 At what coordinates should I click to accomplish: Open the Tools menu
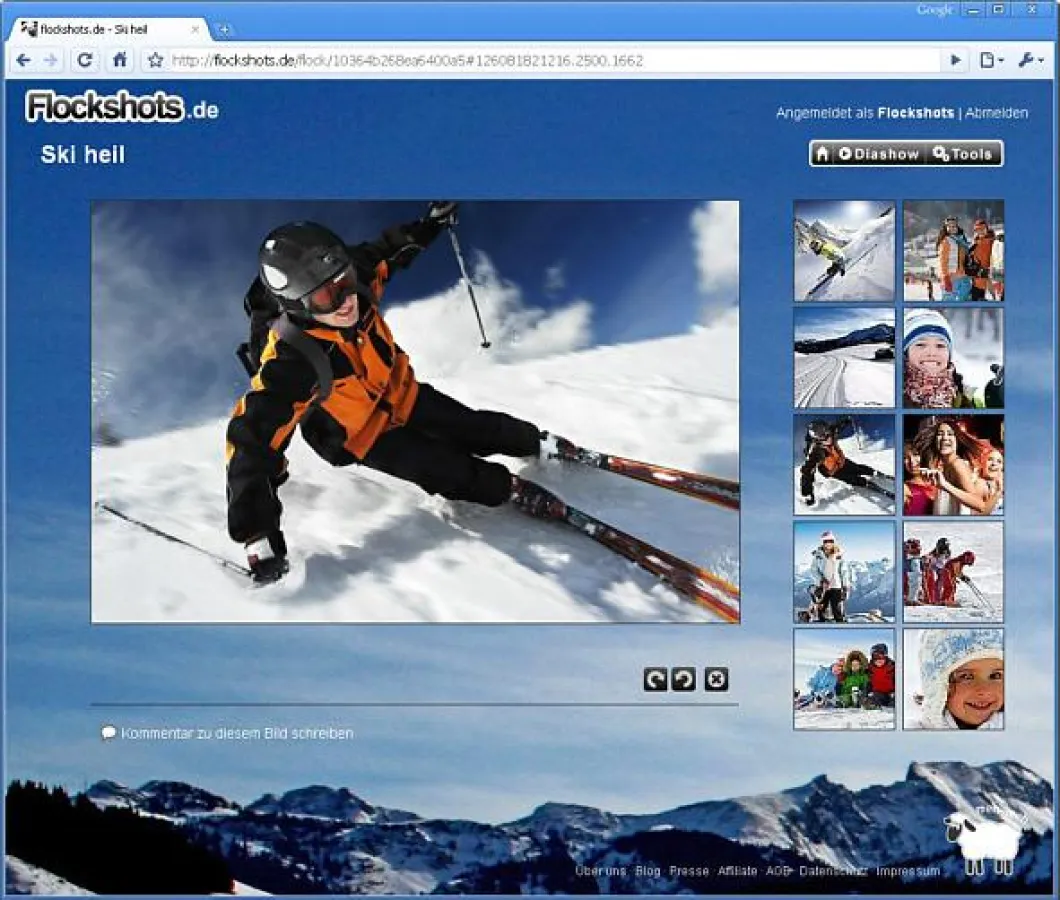962,154
